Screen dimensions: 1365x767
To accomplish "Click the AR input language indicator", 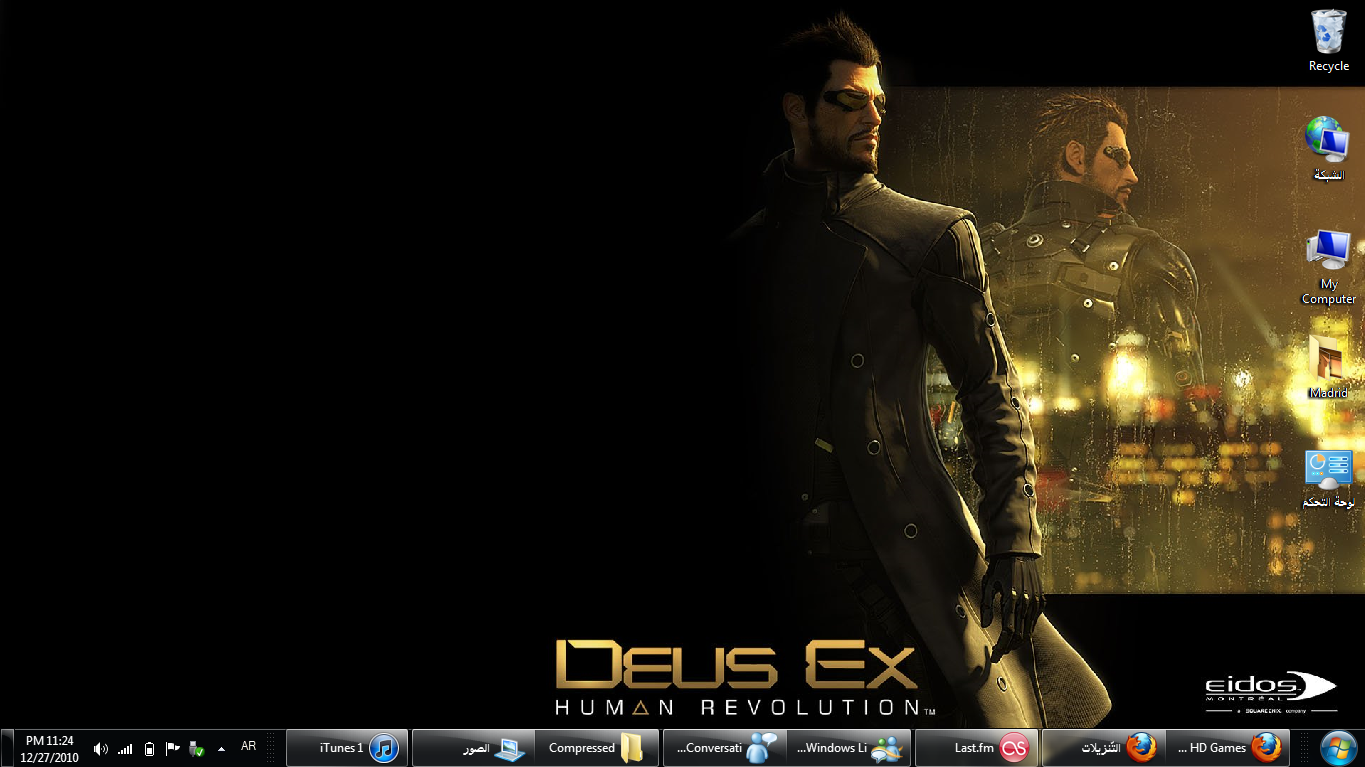I will point(249,746).
